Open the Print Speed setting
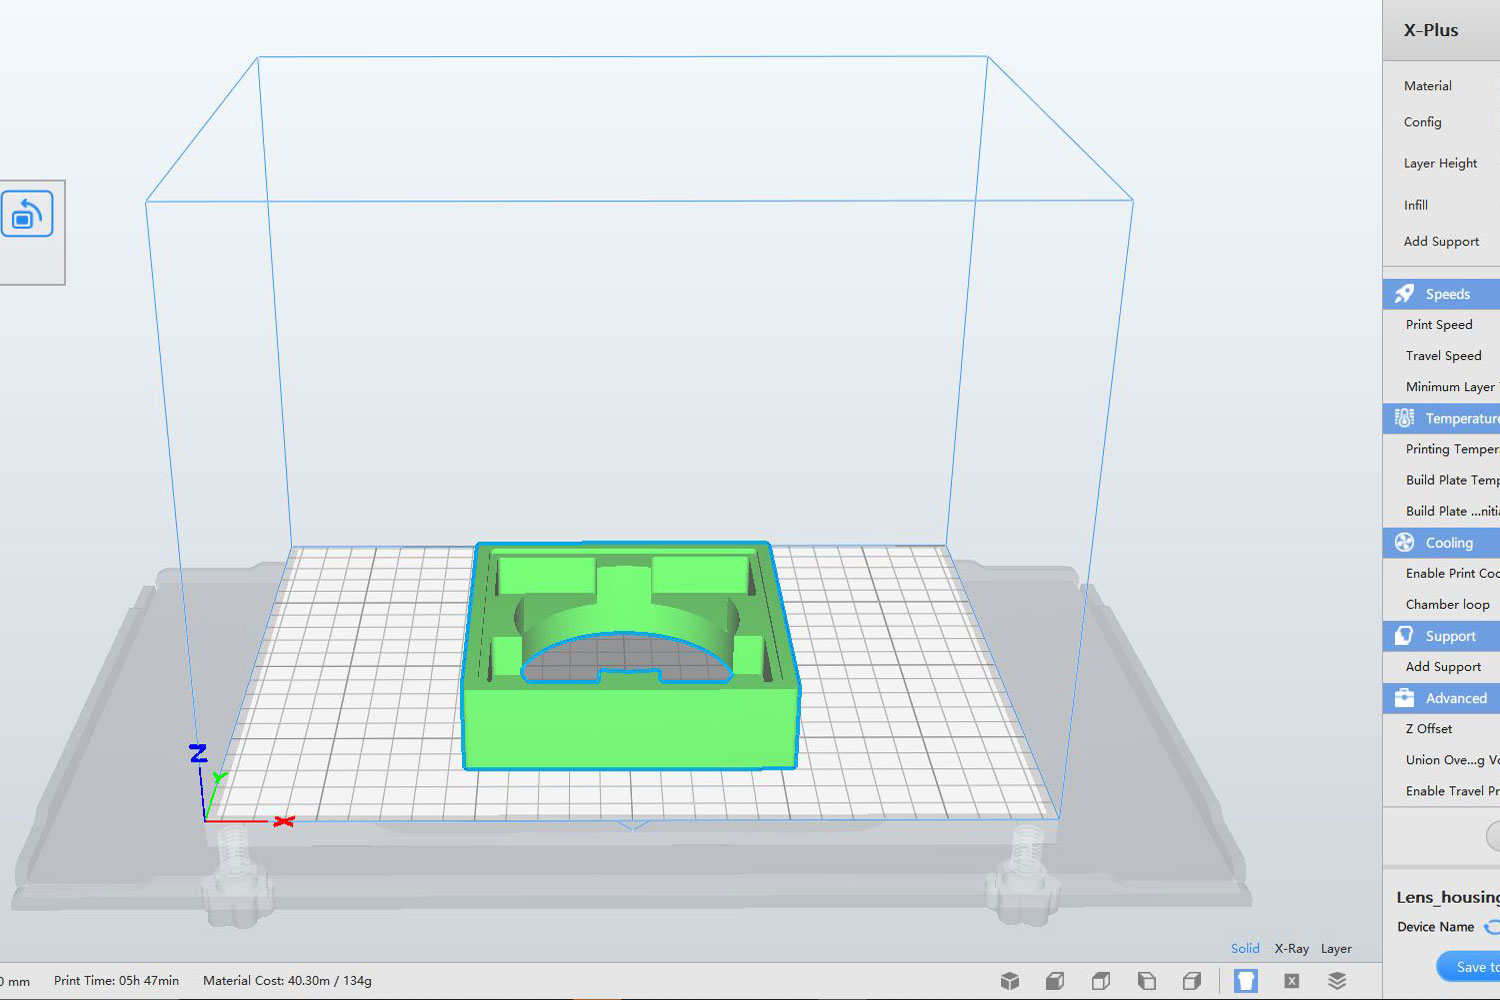Screen dimensions: 1500x1000 click(1439, 325)
